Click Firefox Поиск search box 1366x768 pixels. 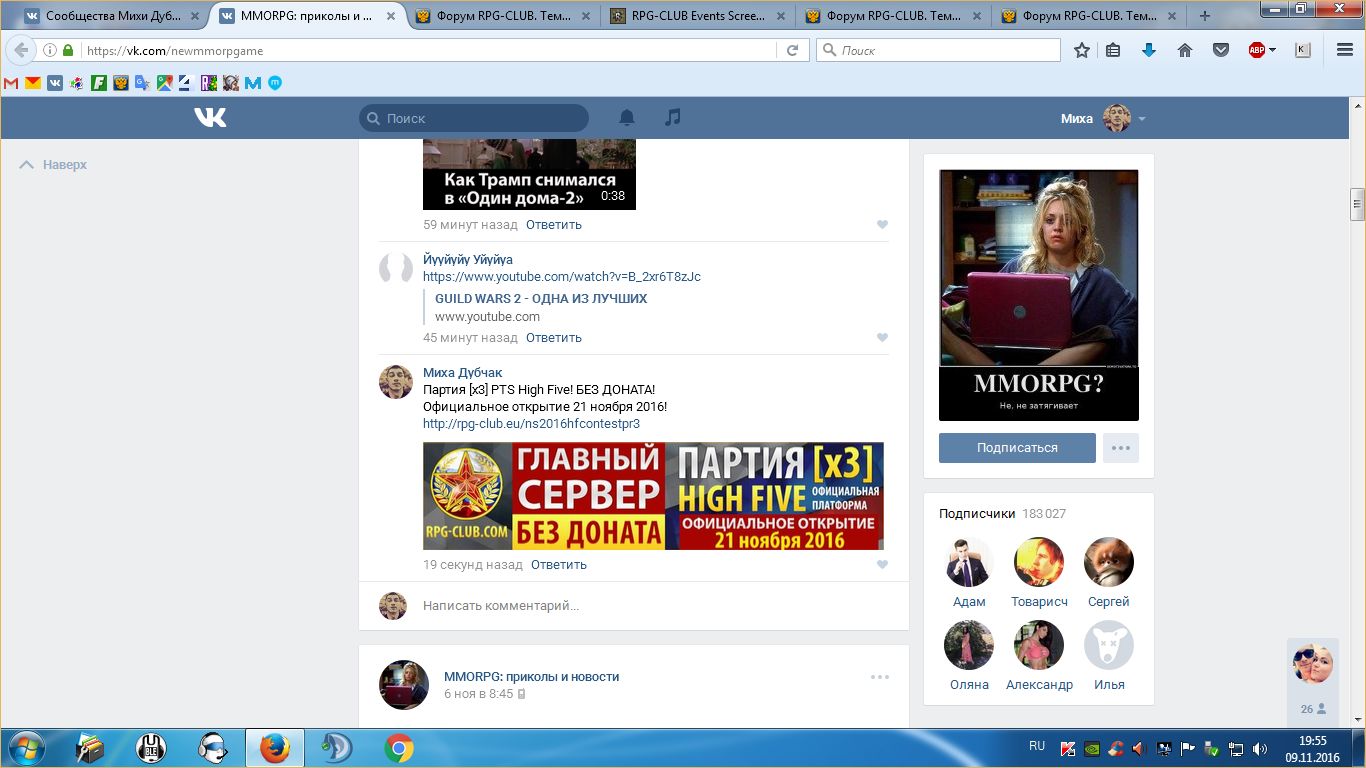pos(938,50)
